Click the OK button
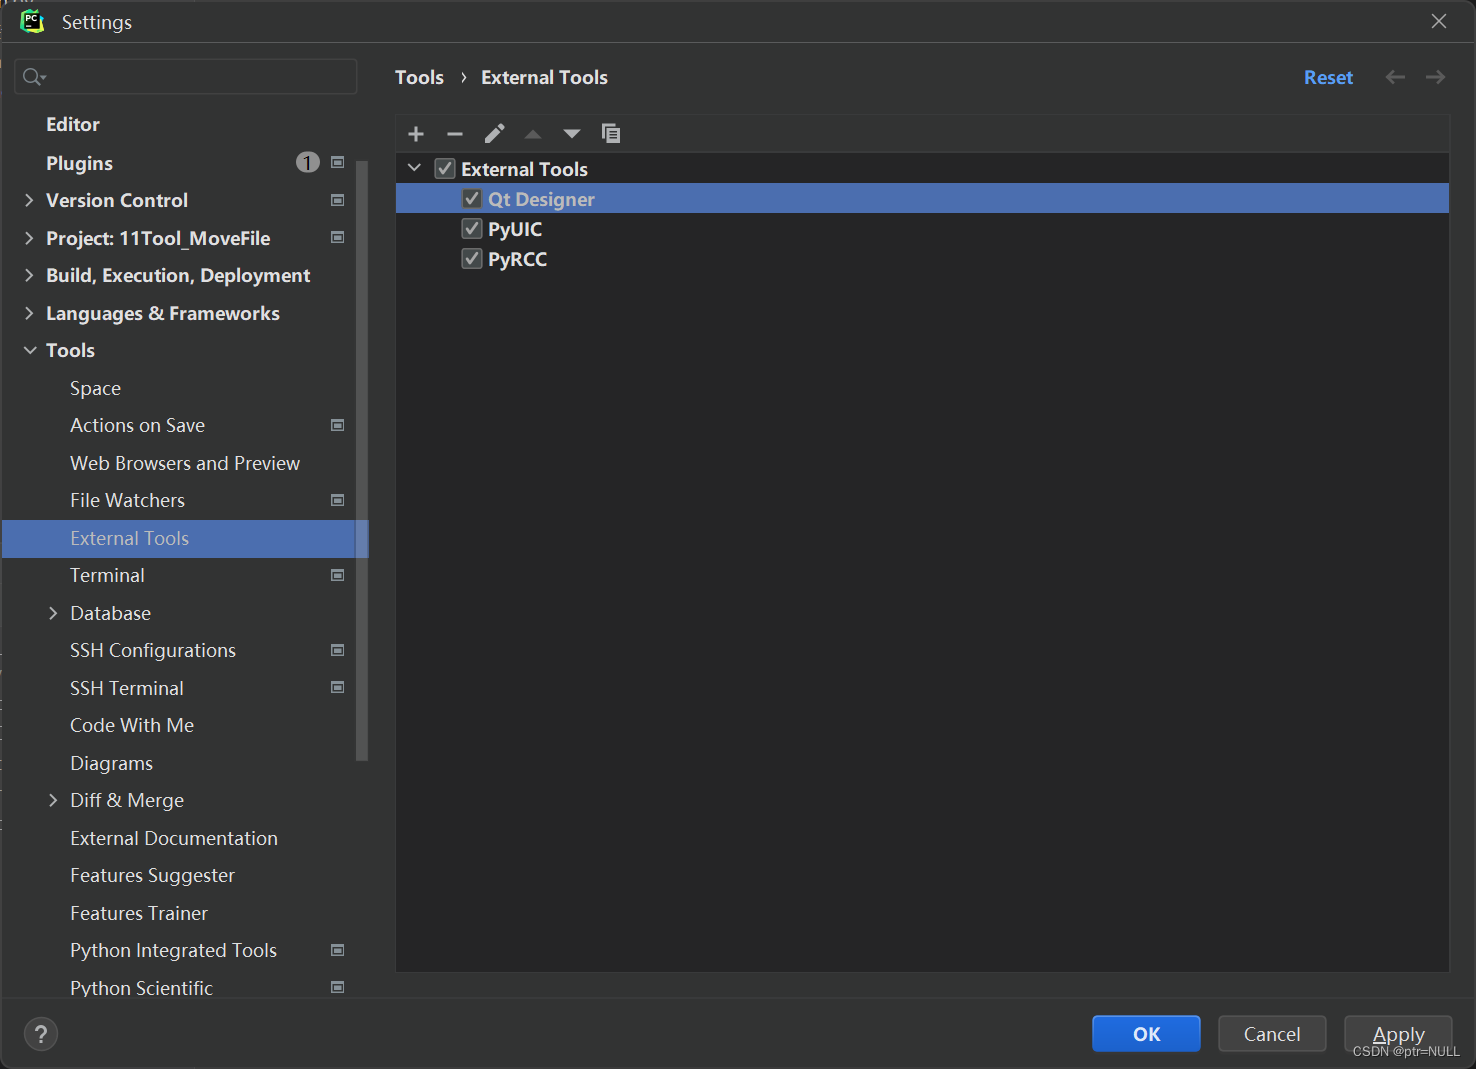The image size is (1476, 1069). [1146, 1034]
